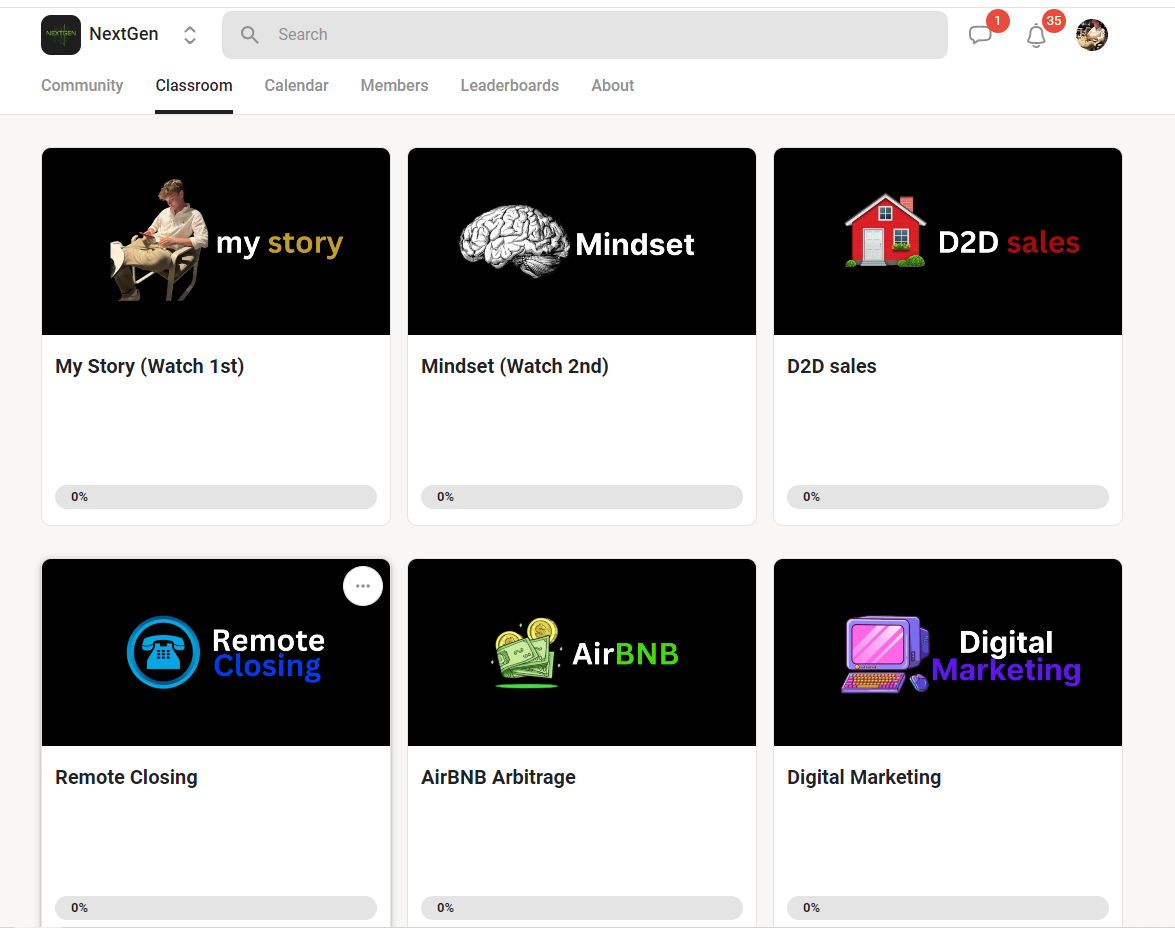Click the NextGen group name
This screenshot has height=928, width=1175.
pyautogui.click(x=124, y=34)
